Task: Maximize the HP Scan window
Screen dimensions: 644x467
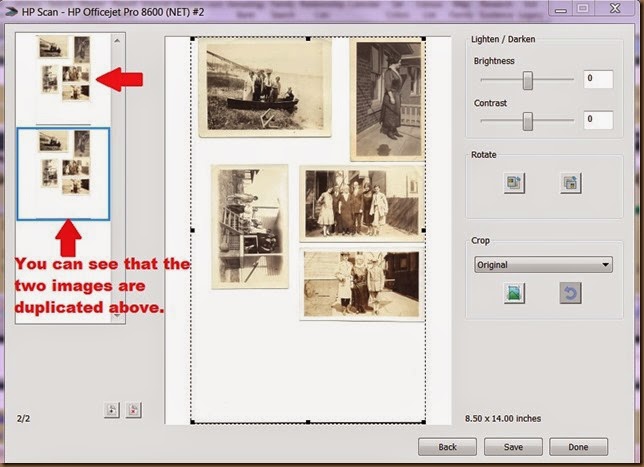Action: click(583, 8)
